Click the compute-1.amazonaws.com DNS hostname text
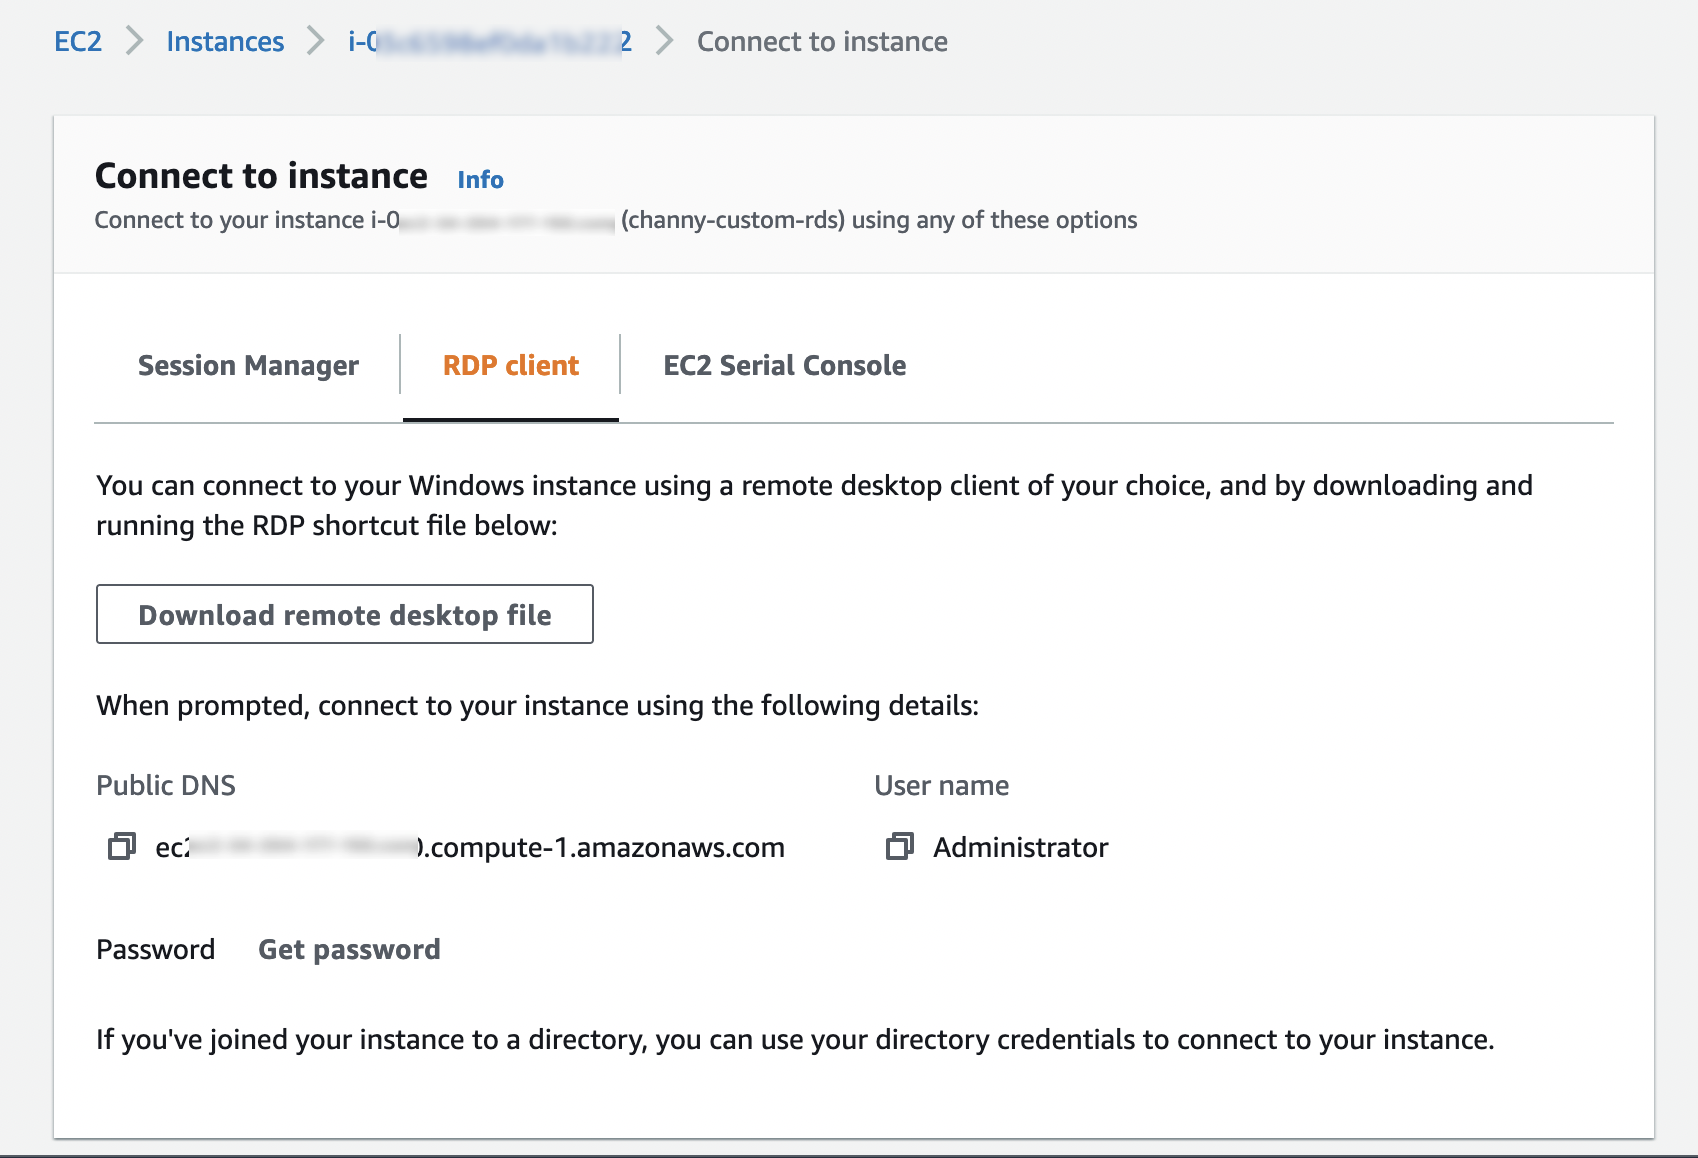1698x1158 pixels. point(600,847)
